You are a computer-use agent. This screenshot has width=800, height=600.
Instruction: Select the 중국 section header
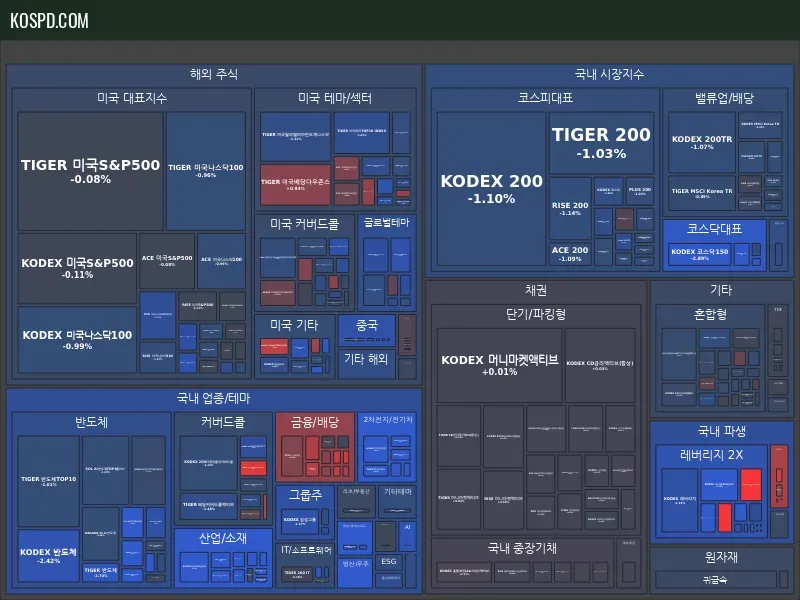(x=366, y=325)
